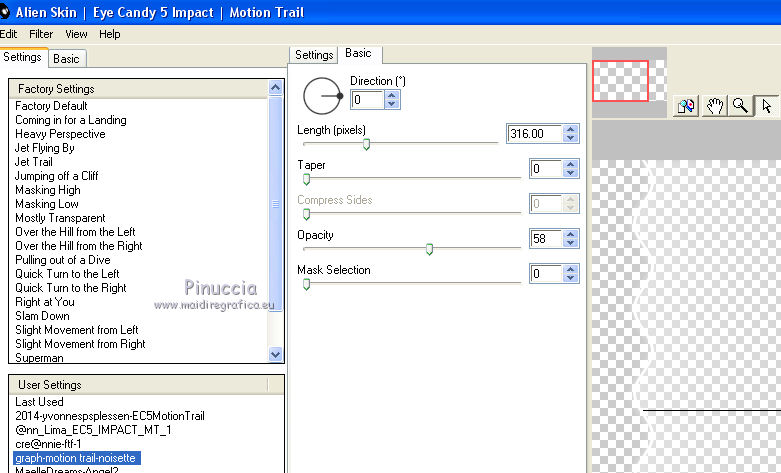Click the Factory Settings header
781x473 pixels.
(138, 89)
